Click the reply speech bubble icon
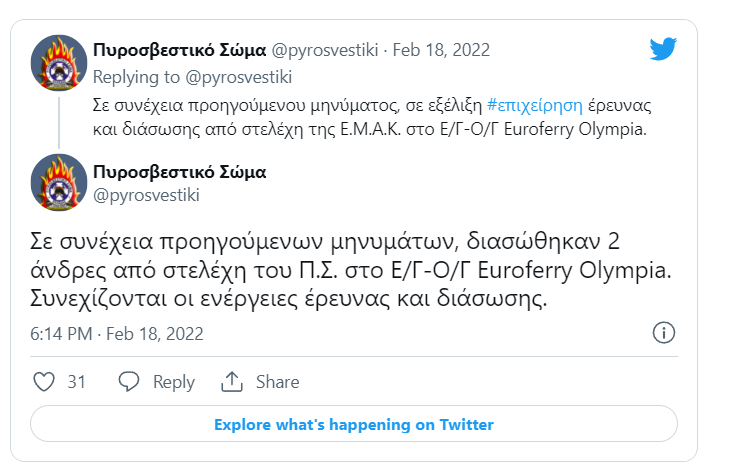Viewport: 737px width, 475px height. coord(129,382)
